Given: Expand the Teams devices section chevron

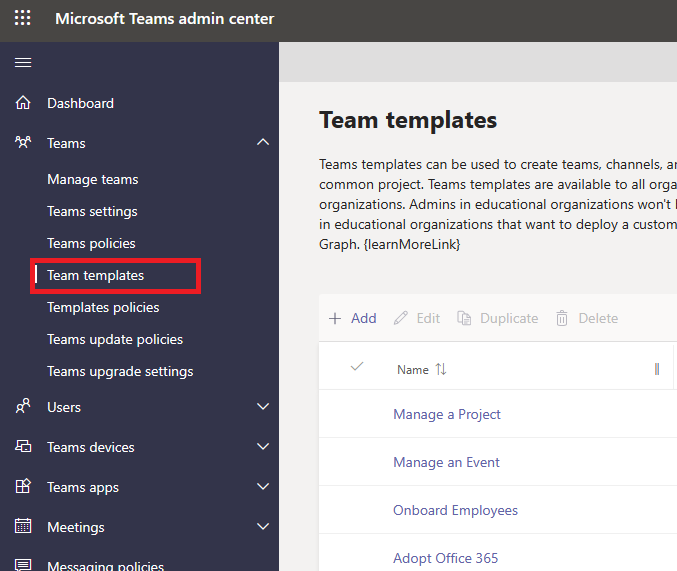Looking at the screenshot, I should click(x=263, y=446).
